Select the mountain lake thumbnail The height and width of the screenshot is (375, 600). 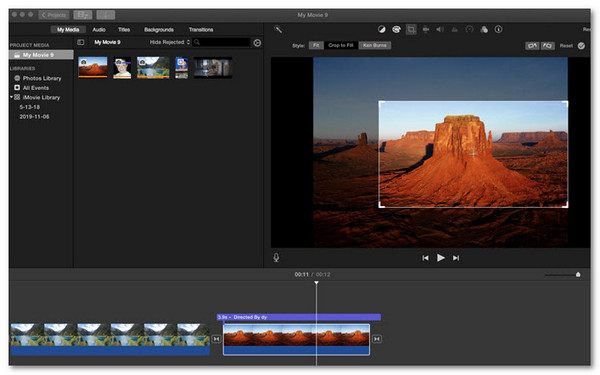[x=153, y=67]
